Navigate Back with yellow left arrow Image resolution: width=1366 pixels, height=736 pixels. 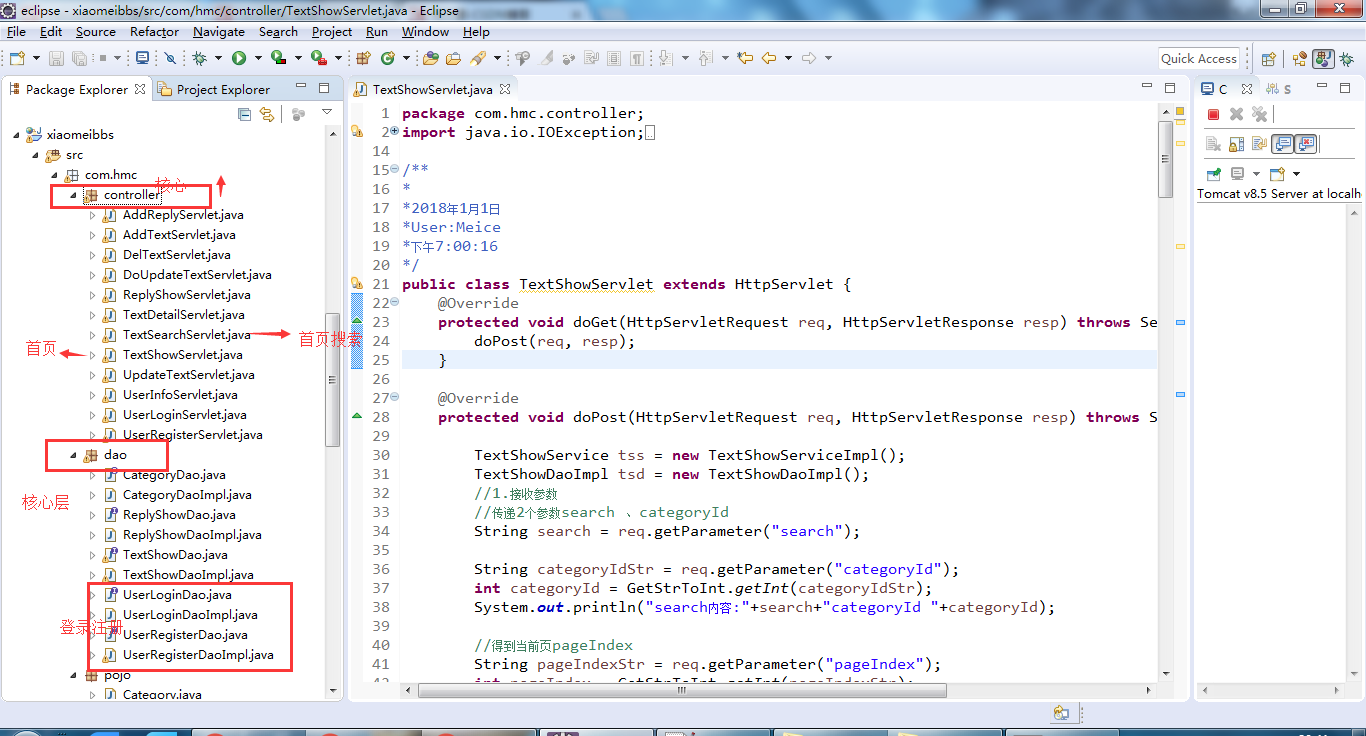tap(769, 58)
